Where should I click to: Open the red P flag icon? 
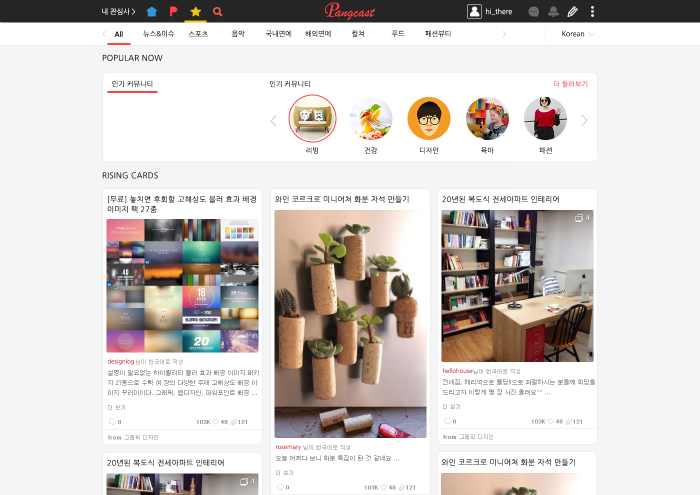(x=174, y=12)
